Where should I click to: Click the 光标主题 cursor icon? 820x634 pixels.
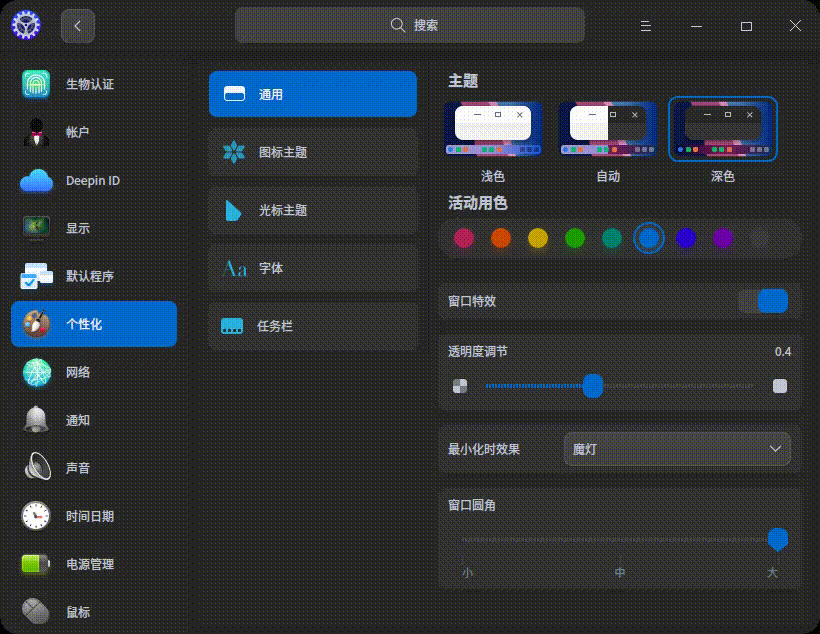[233, 210]
